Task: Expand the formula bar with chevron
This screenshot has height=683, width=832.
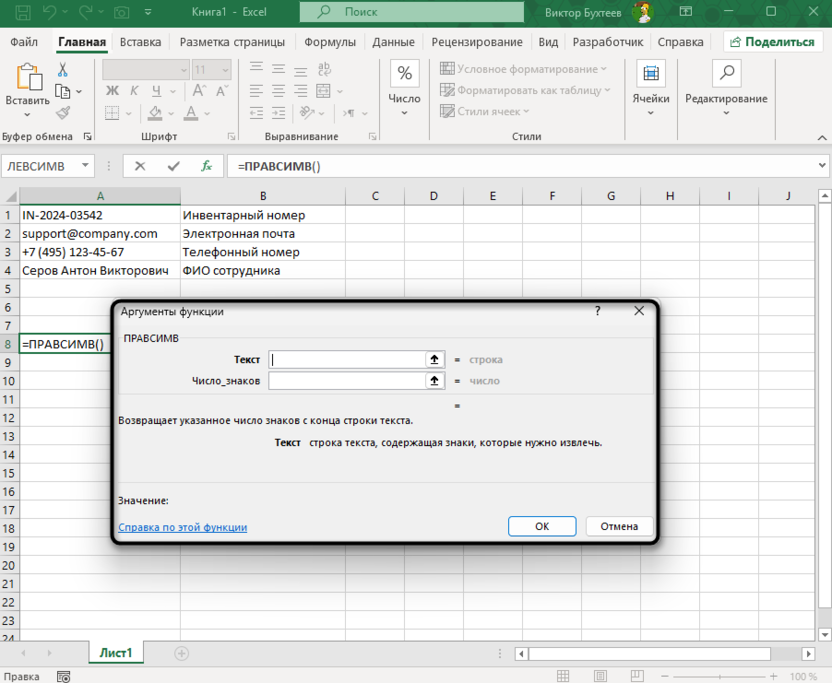Action: [x=822, y=166]
